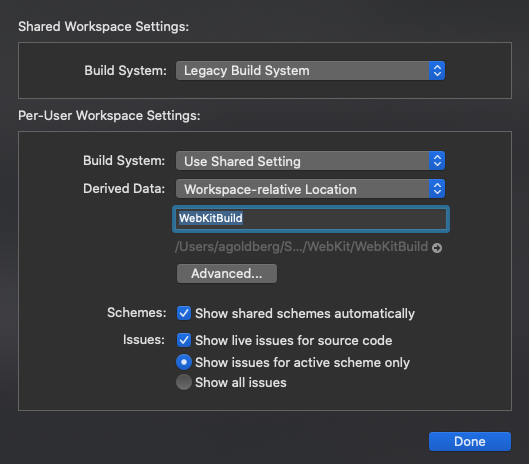Open the Advanced... settings
The height and width of the screenshot is (464, 529).
227,273
